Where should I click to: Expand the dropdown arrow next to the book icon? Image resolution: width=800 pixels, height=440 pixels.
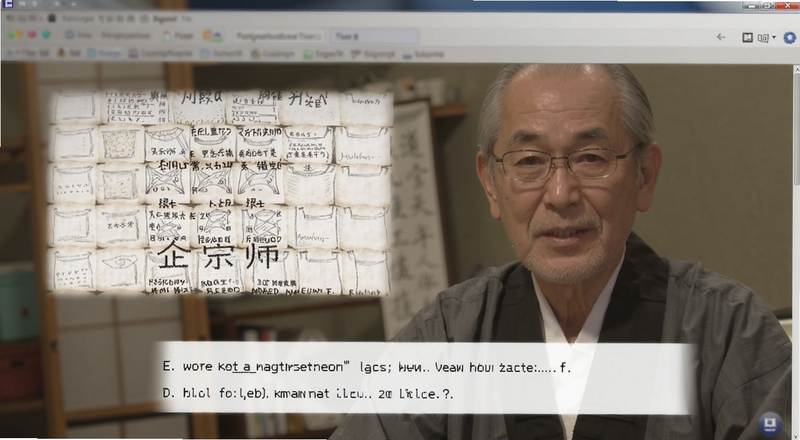pos(774,37)
